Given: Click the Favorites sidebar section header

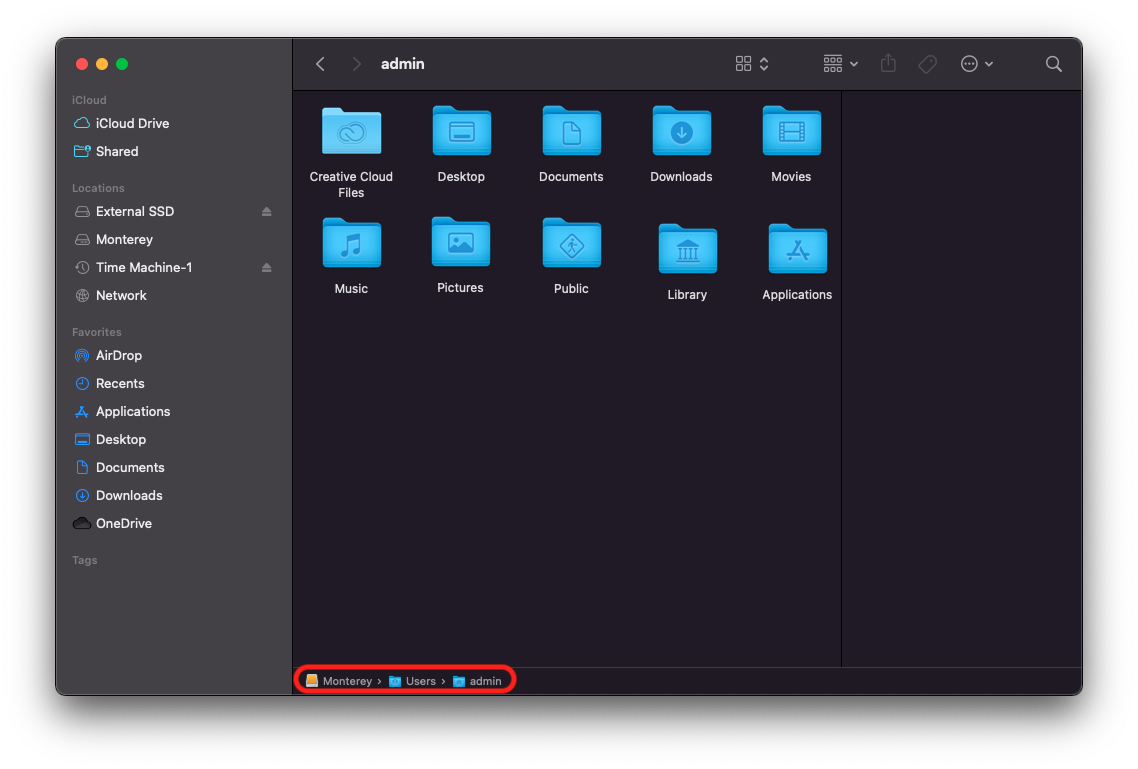Looking at the screenshot, I should (x=97, y=332).
